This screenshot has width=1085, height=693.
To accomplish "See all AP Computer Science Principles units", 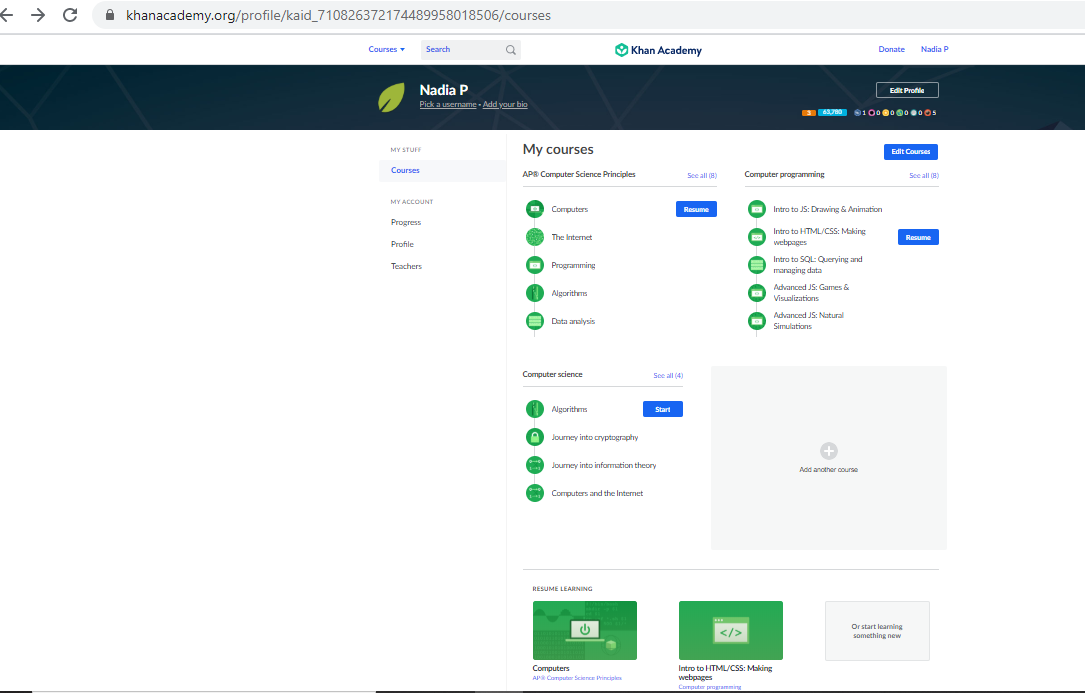I will (x=702, y=176).
